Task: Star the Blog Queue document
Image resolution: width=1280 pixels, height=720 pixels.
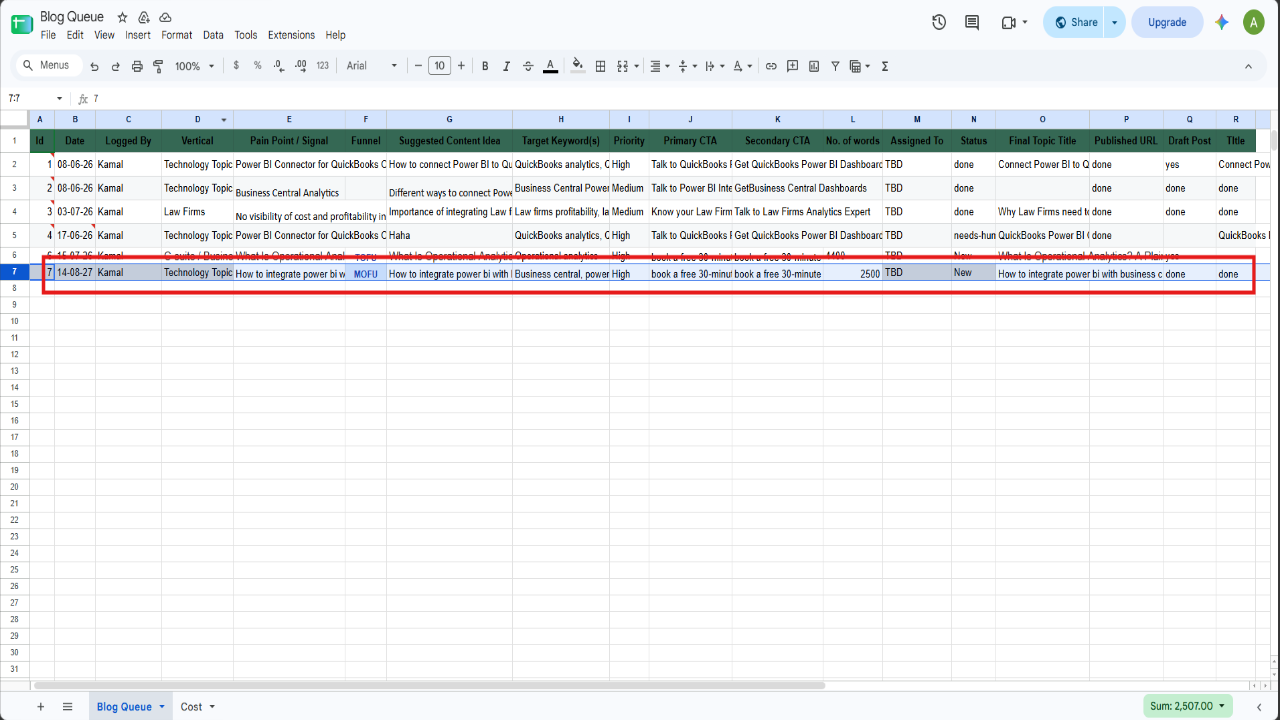Action: 122,18
